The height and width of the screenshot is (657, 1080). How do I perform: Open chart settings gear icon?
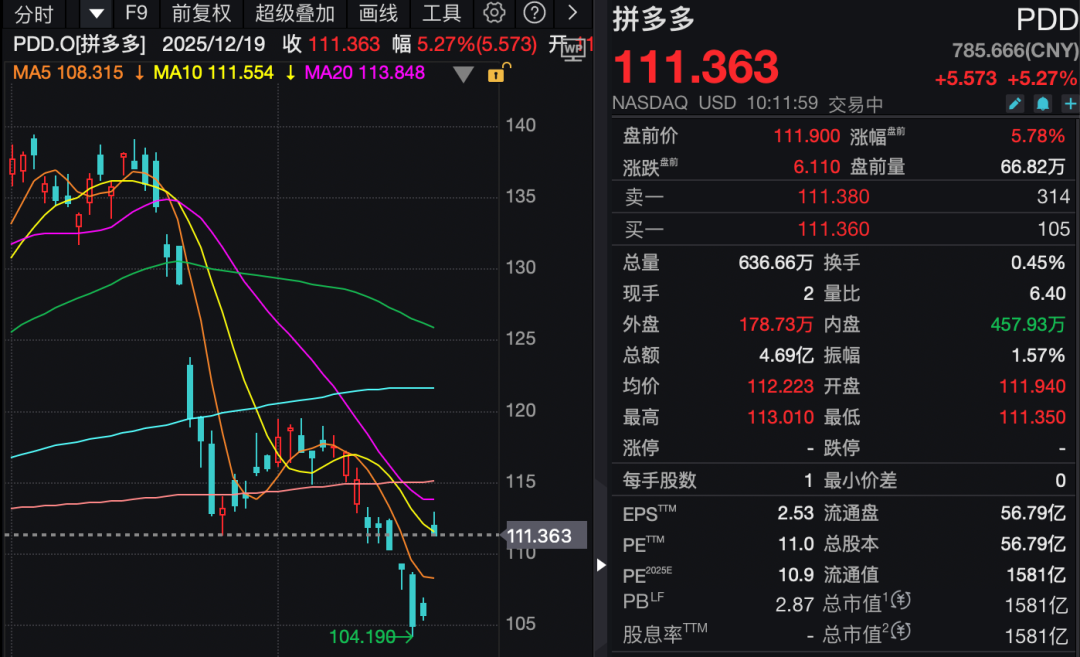(x=494, y=13)
